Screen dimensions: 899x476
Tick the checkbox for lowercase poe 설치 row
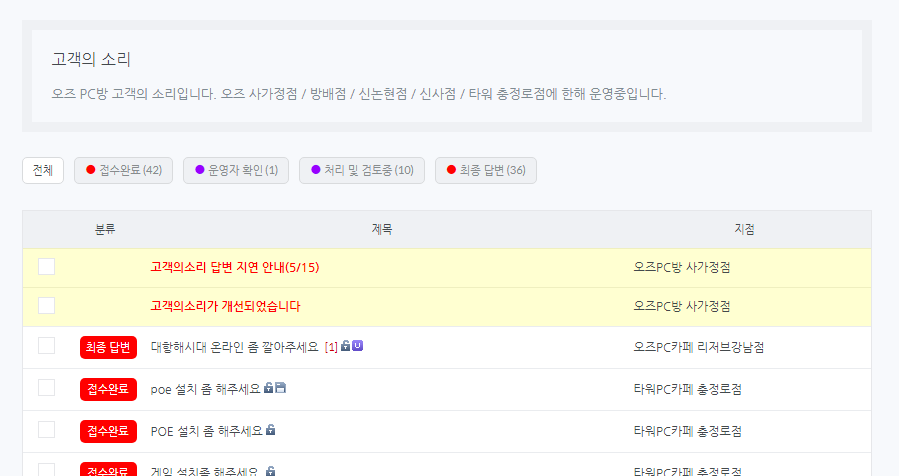click(46, 388)
